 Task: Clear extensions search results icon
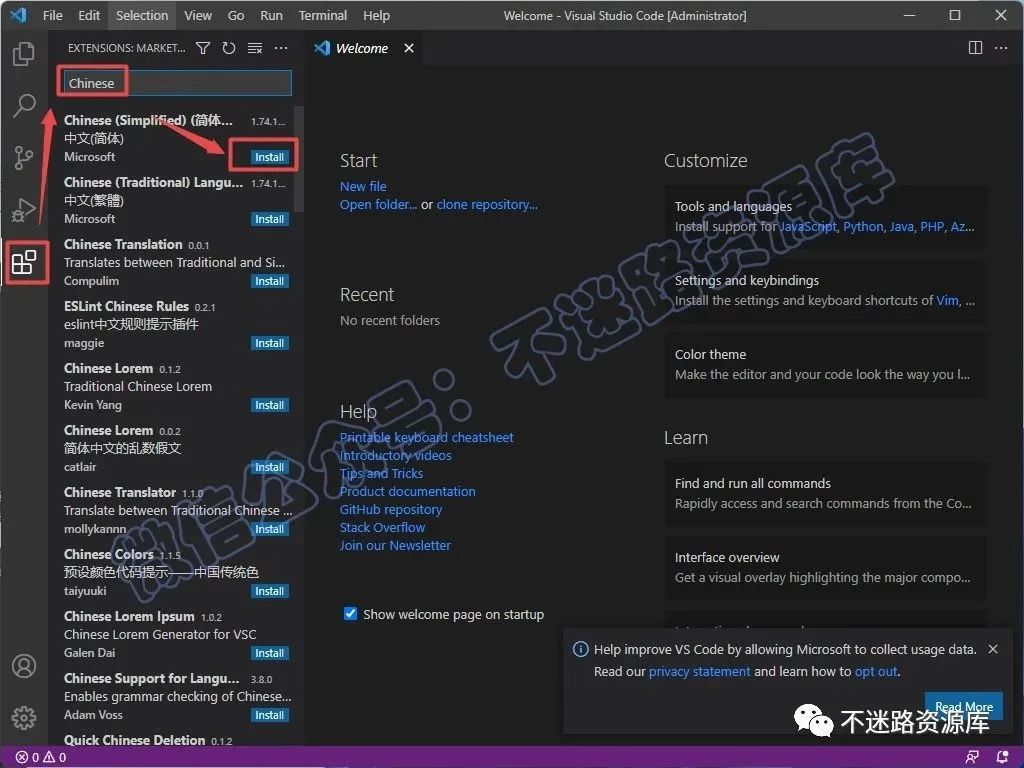point(255,48)
